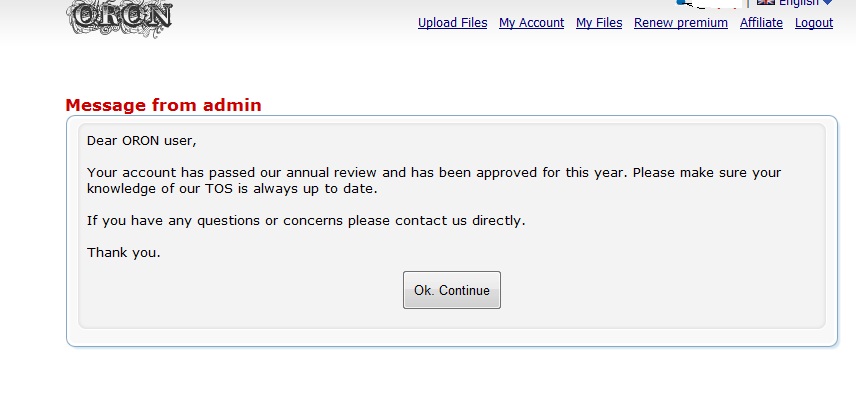Click the redacted username beside user icon
This screenshot has height=414, width=856.
714,3
